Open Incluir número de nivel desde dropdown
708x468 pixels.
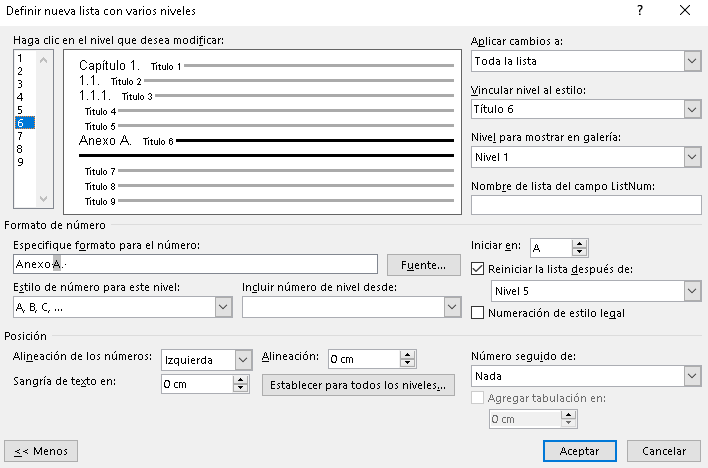click(452, 307)
